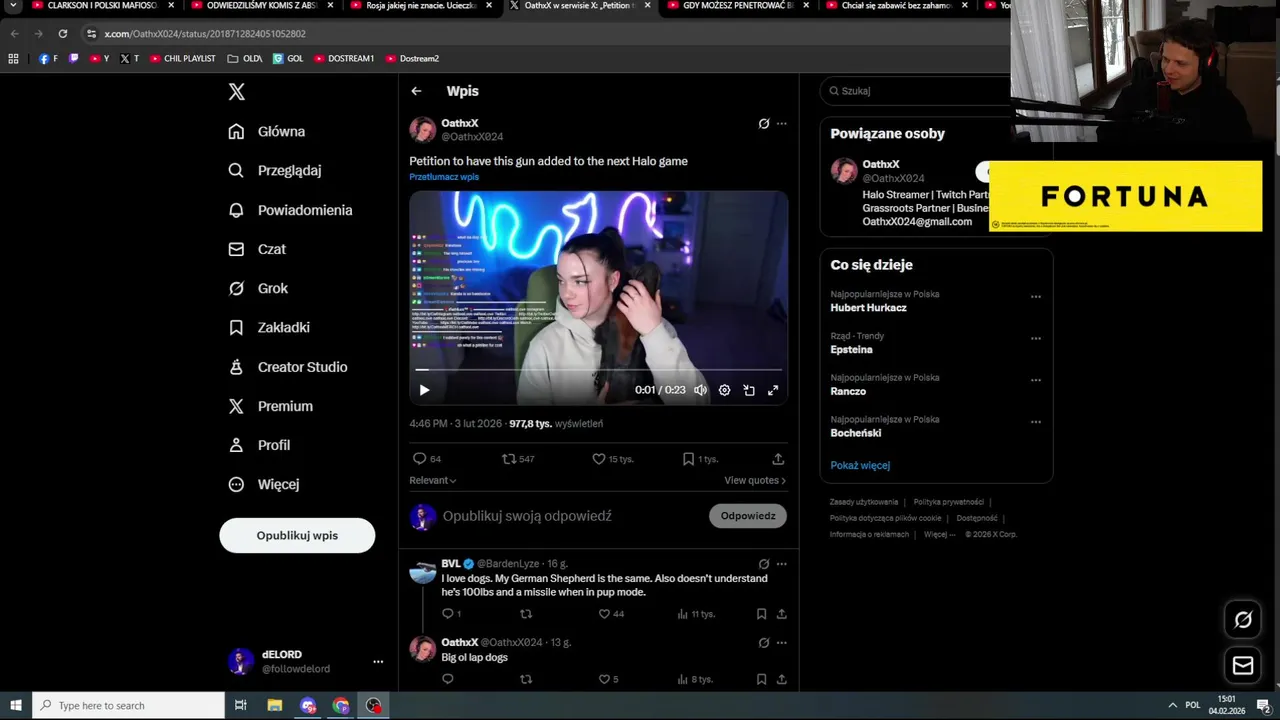Open the Zasady użytkowania link

click(864, 502)
